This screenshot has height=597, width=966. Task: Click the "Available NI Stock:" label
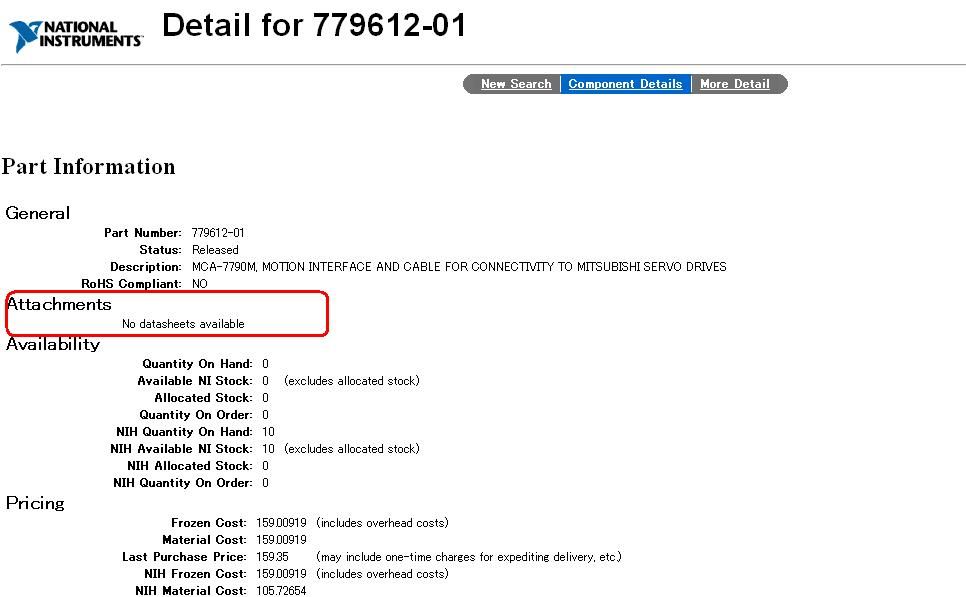(x=195, y=381)
